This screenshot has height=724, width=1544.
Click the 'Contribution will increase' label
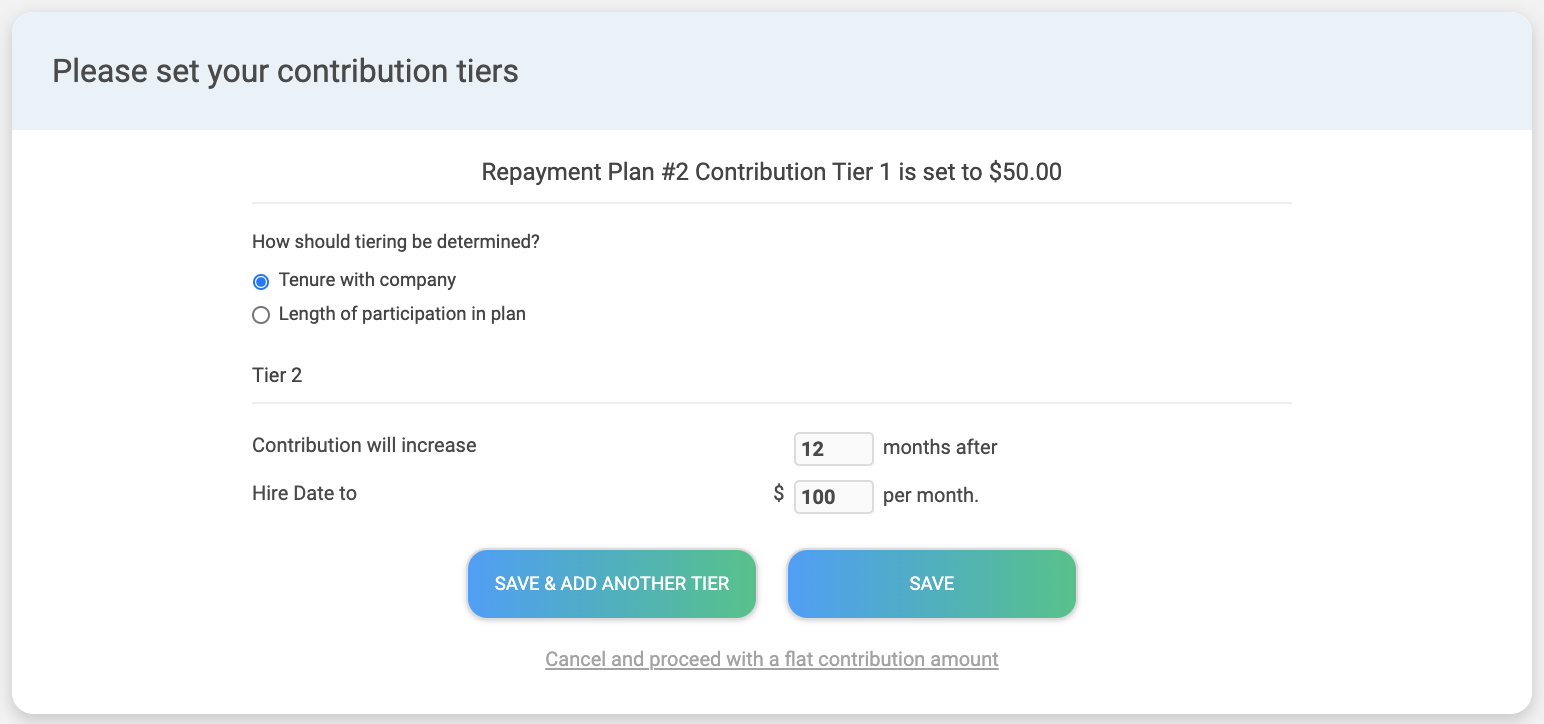pyautogui.click(x=364, y=445)
